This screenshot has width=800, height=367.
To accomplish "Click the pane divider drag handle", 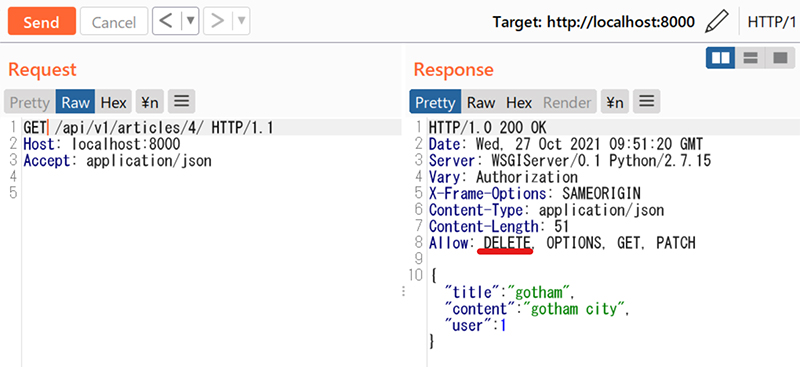I will pos(404,291).
